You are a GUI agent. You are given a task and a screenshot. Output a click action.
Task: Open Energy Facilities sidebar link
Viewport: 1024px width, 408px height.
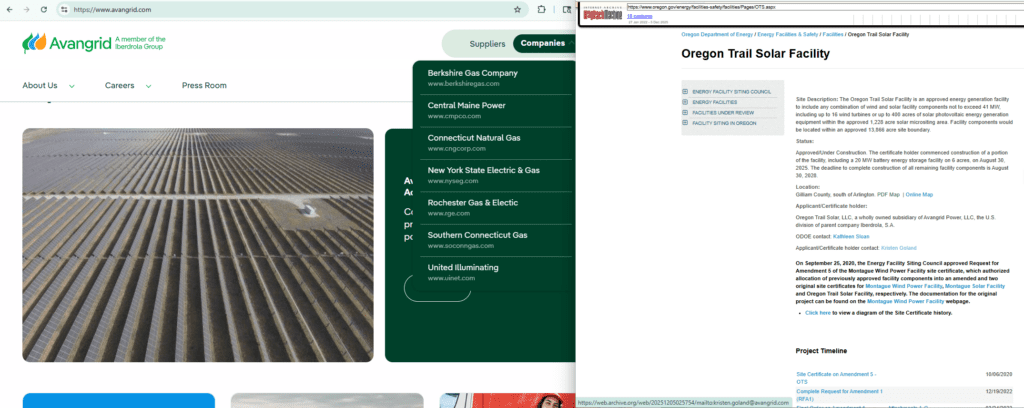pos(714,102)
